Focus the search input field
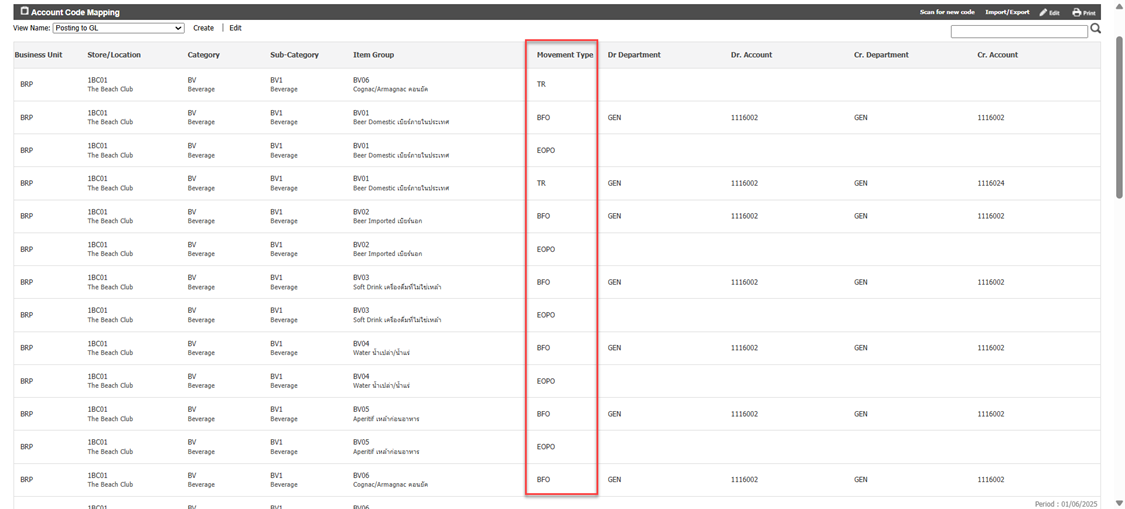 pyautogui.click(x=1018, y=32)
